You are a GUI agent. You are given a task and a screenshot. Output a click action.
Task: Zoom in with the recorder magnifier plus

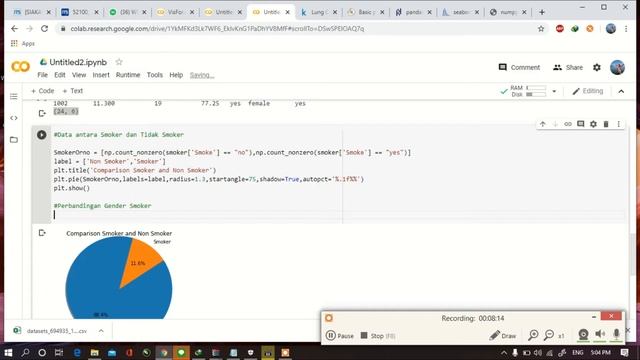coord(533,335)
